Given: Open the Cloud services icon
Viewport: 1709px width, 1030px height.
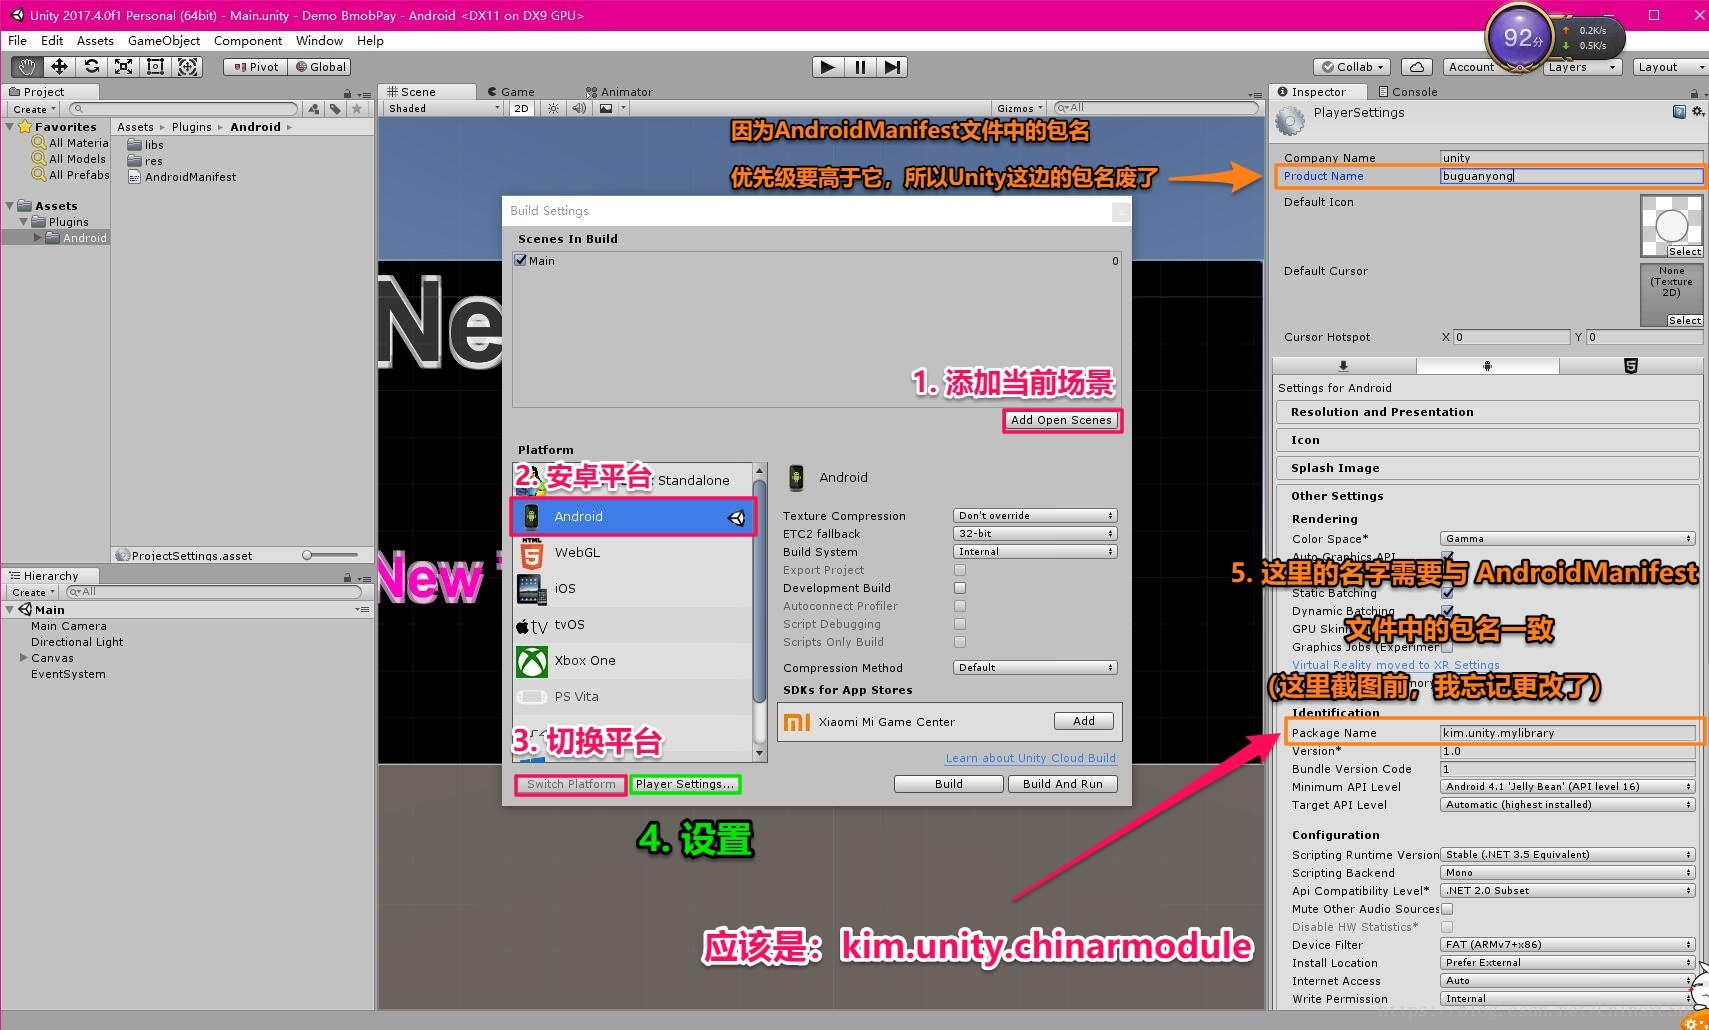Looking at the screenshot, I should coord(1416,67).
